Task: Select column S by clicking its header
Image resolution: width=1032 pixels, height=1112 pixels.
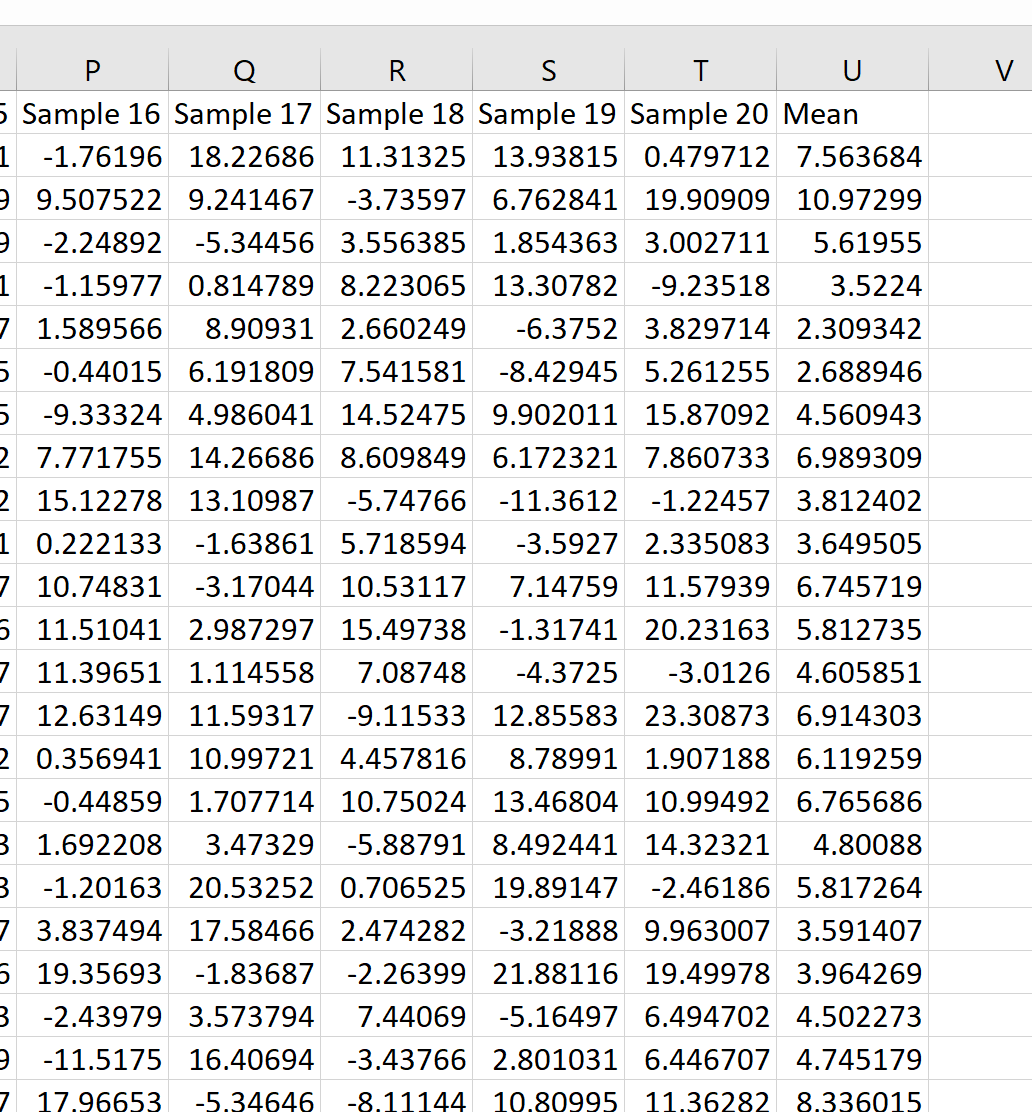Action: pos(547,71)
